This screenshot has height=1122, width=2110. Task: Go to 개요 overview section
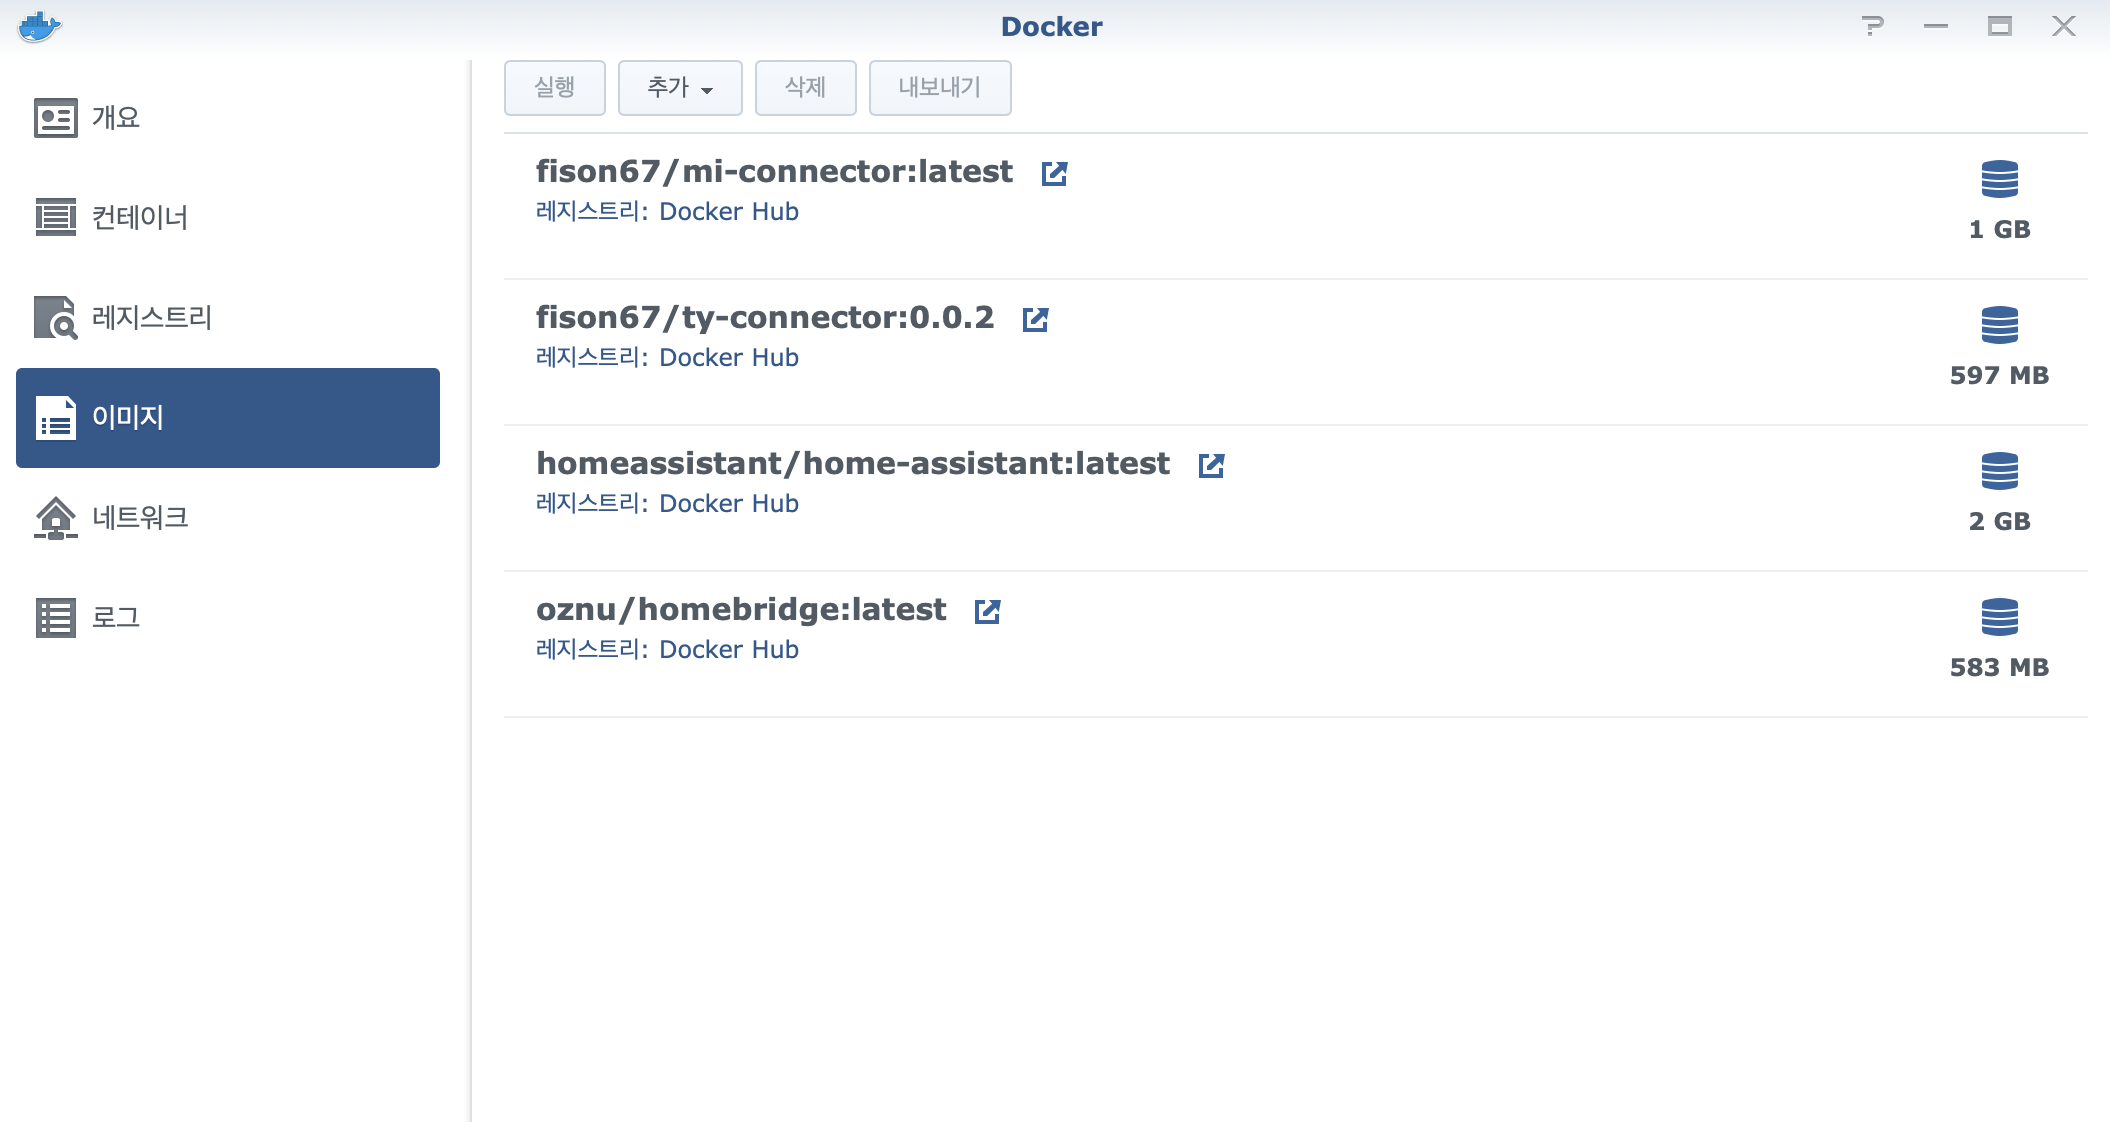click(115, 118)
